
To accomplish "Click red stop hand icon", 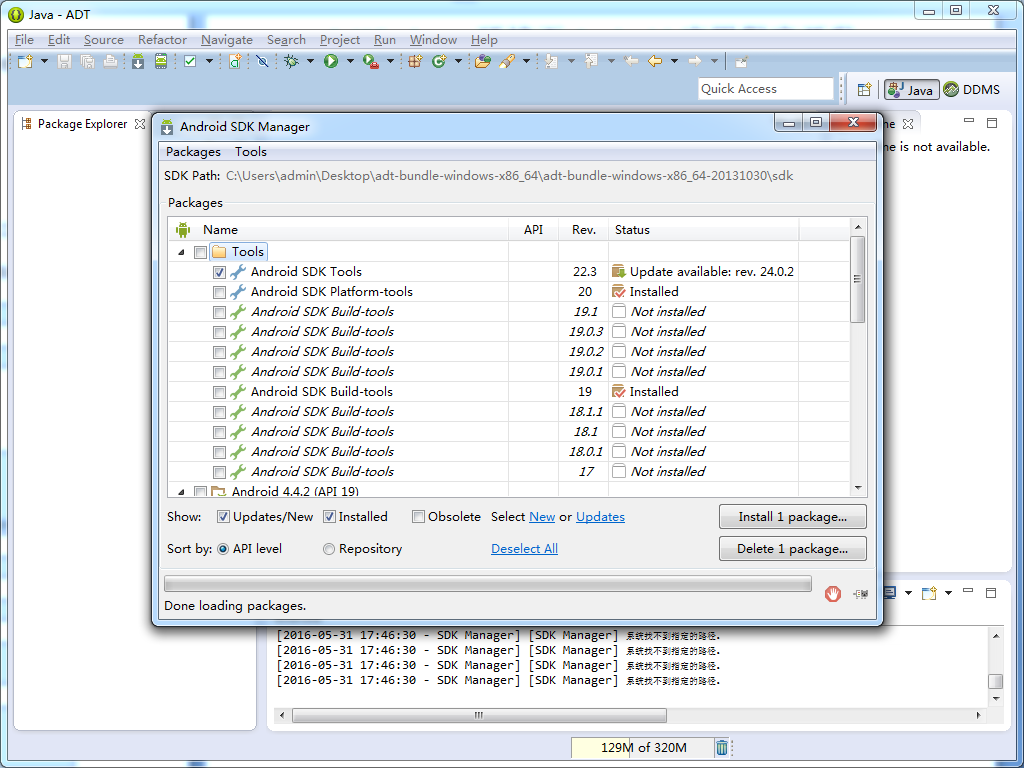I will [832, 594].
